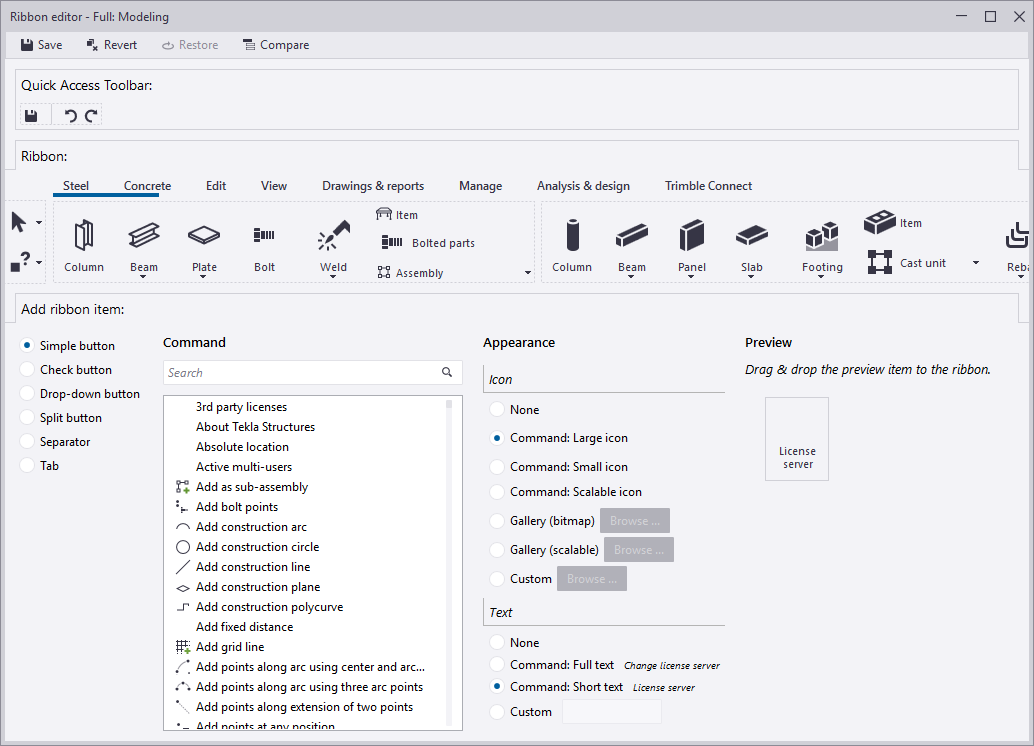Expand the selection arrow tool dropdown

pos(39,222)
